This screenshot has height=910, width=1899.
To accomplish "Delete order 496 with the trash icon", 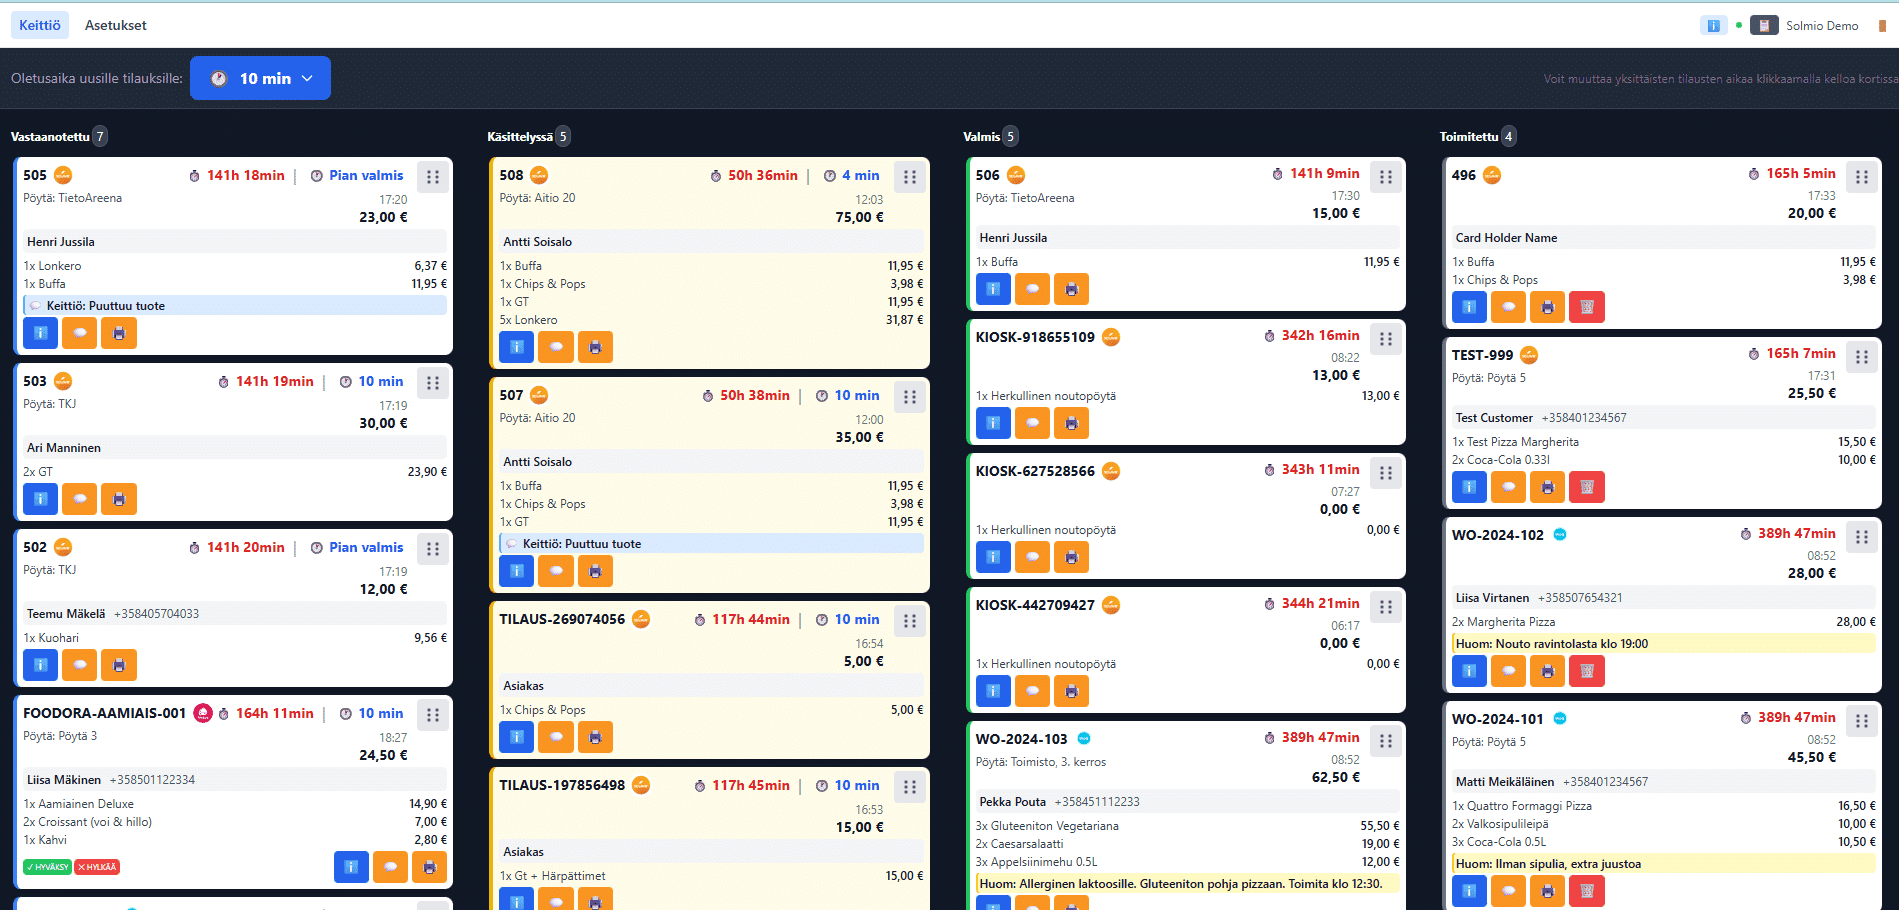I will pyautogui.click(x=1587, y=307).
